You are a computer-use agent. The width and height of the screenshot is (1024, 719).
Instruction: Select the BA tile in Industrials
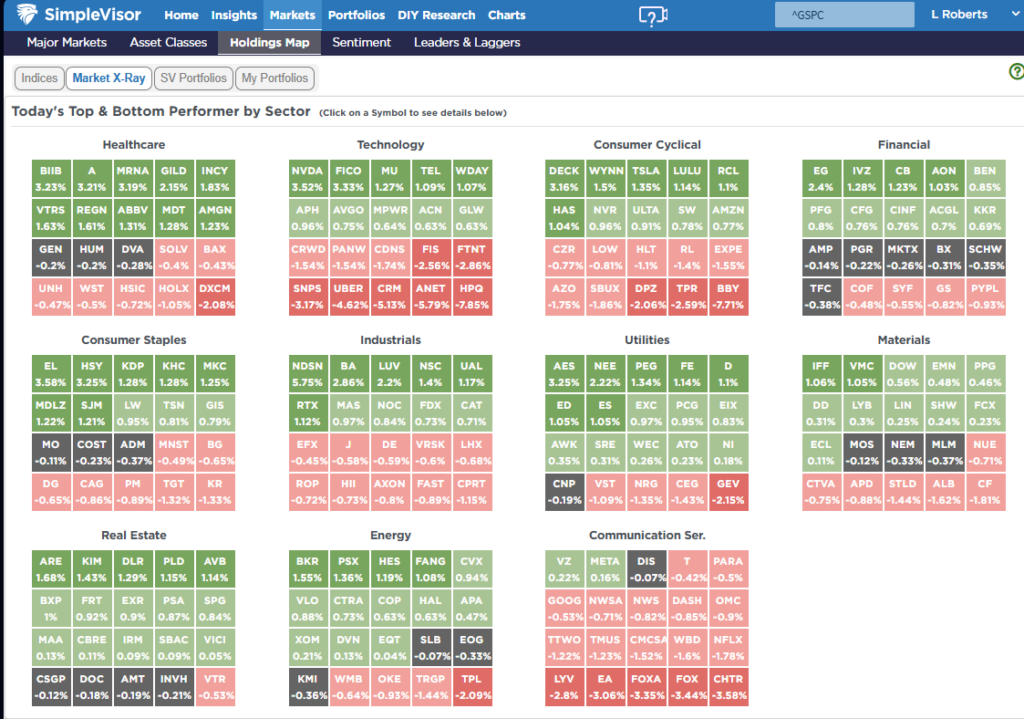tap(348, 374)
